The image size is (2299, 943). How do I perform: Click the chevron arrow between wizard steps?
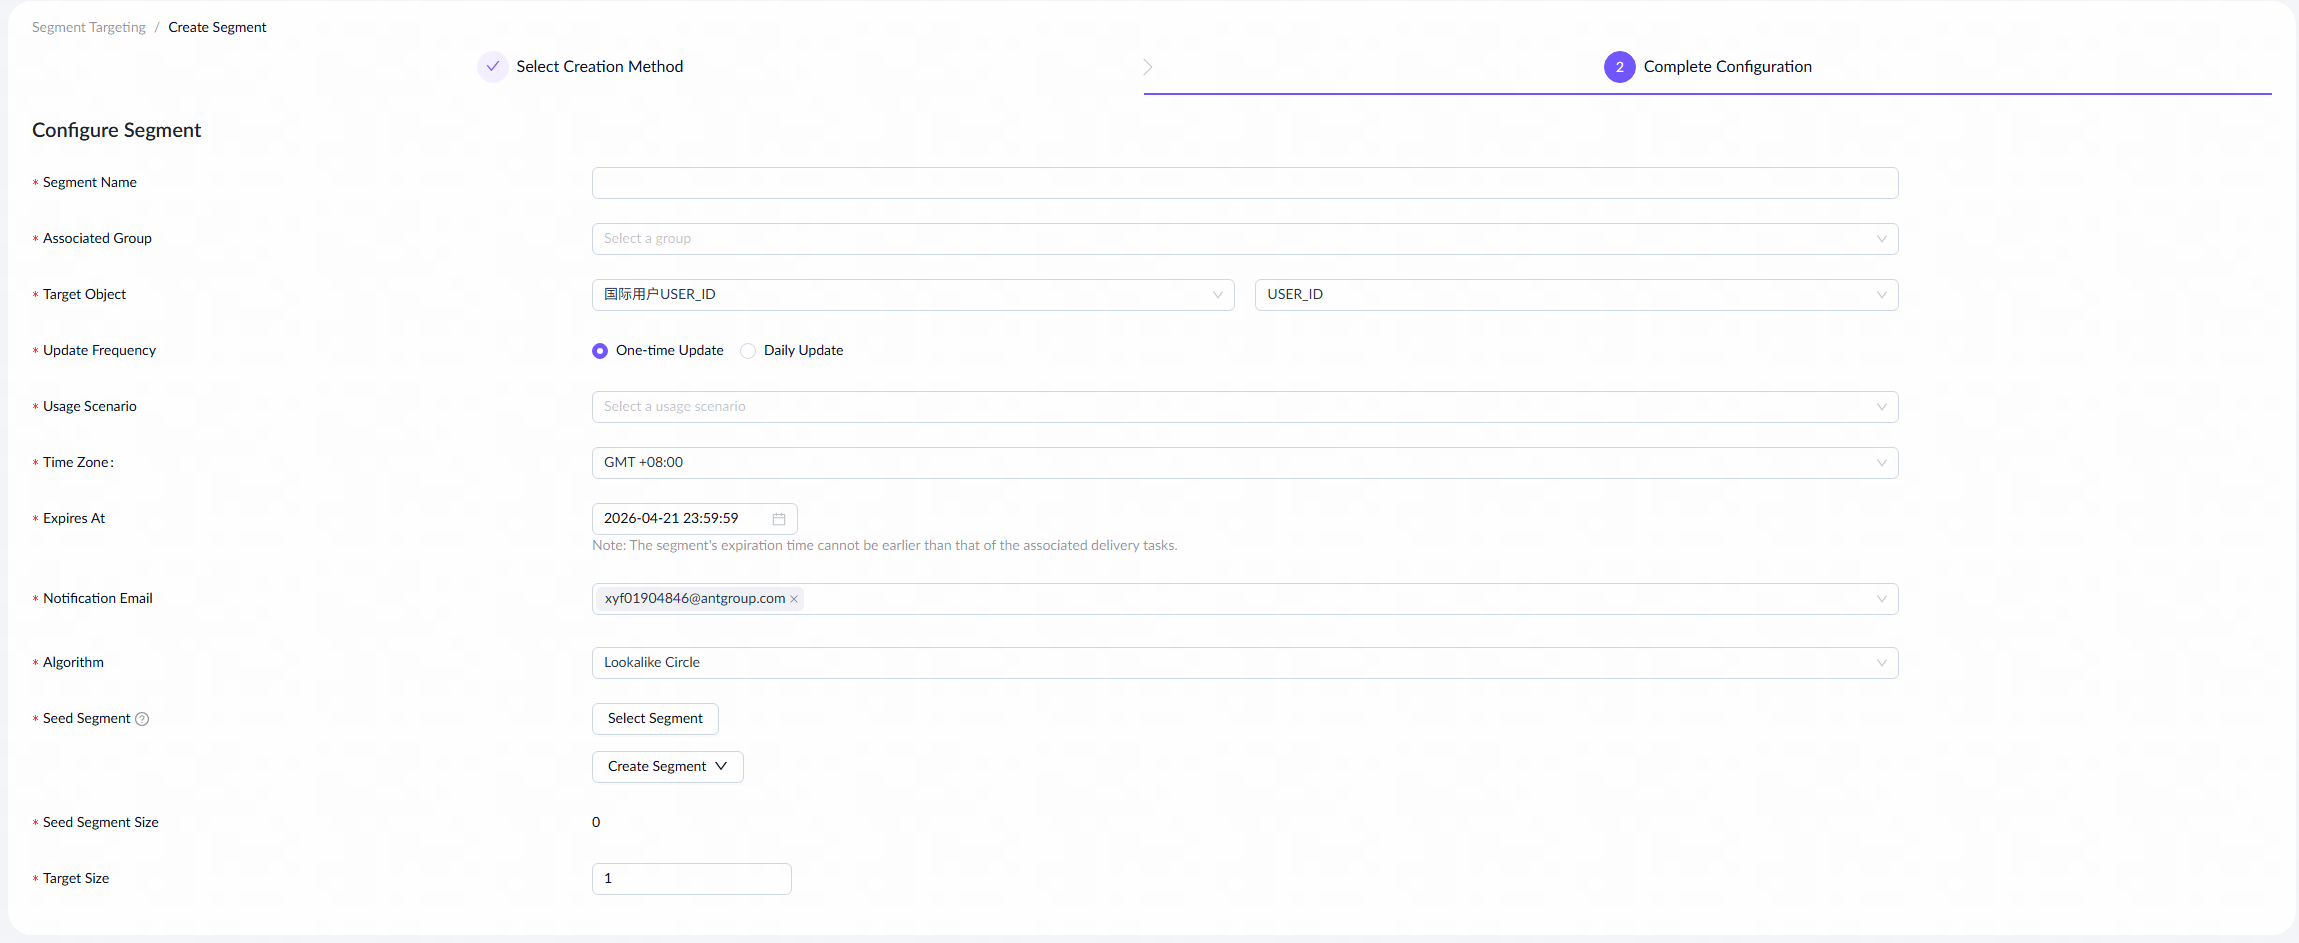pyautogui.click(x=1148, y=67)
